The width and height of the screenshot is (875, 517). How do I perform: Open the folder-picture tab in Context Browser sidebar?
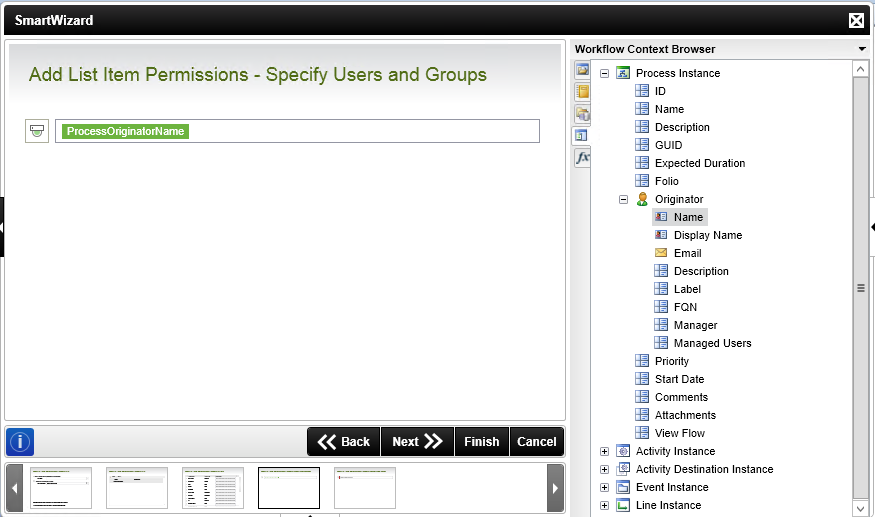582,70
